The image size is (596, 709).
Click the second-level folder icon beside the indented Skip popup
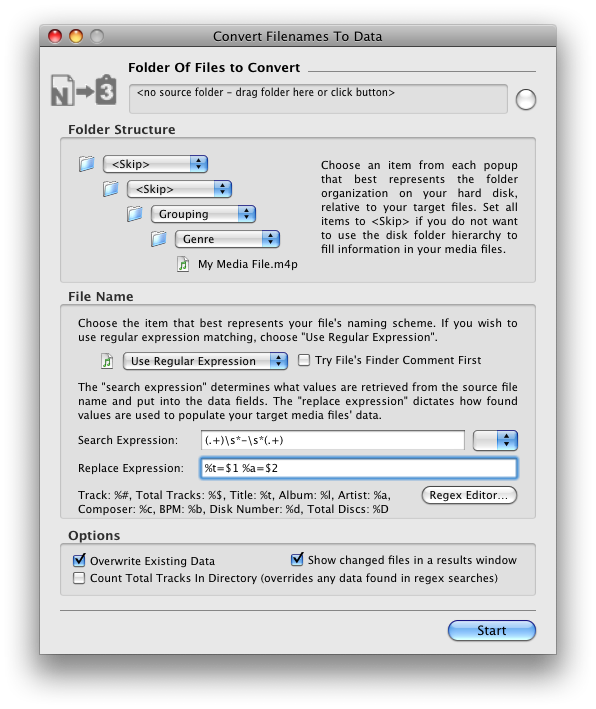click(x=110, y=189)
